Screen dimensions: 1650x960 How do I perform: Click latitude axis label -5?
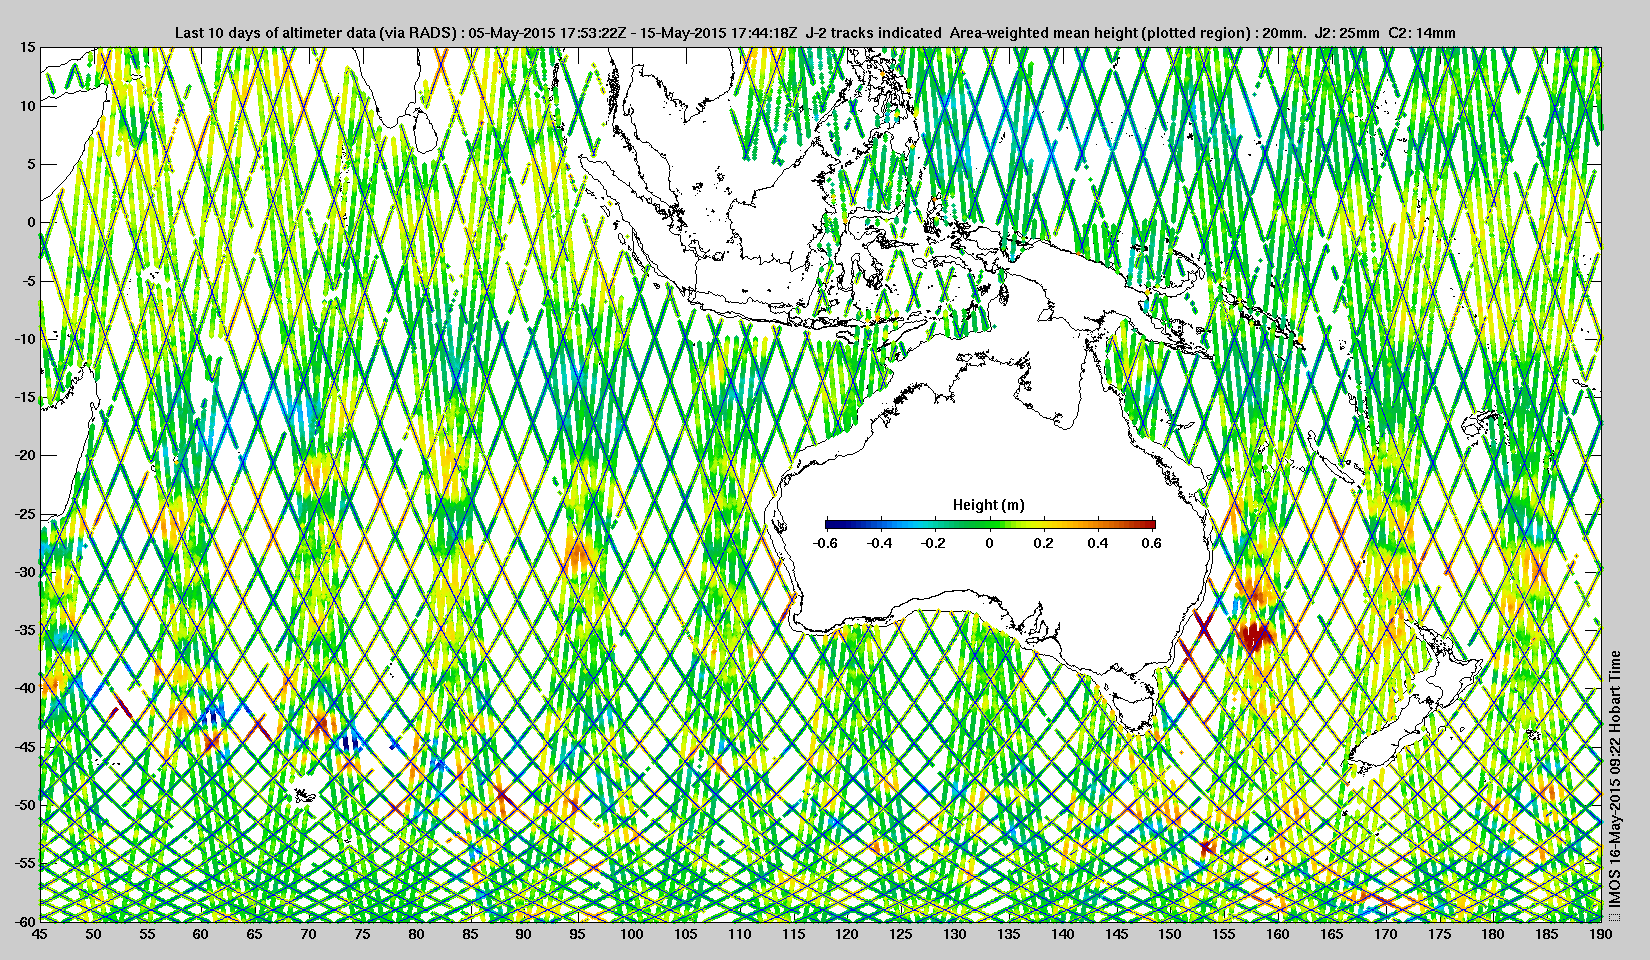click(29, 280)
